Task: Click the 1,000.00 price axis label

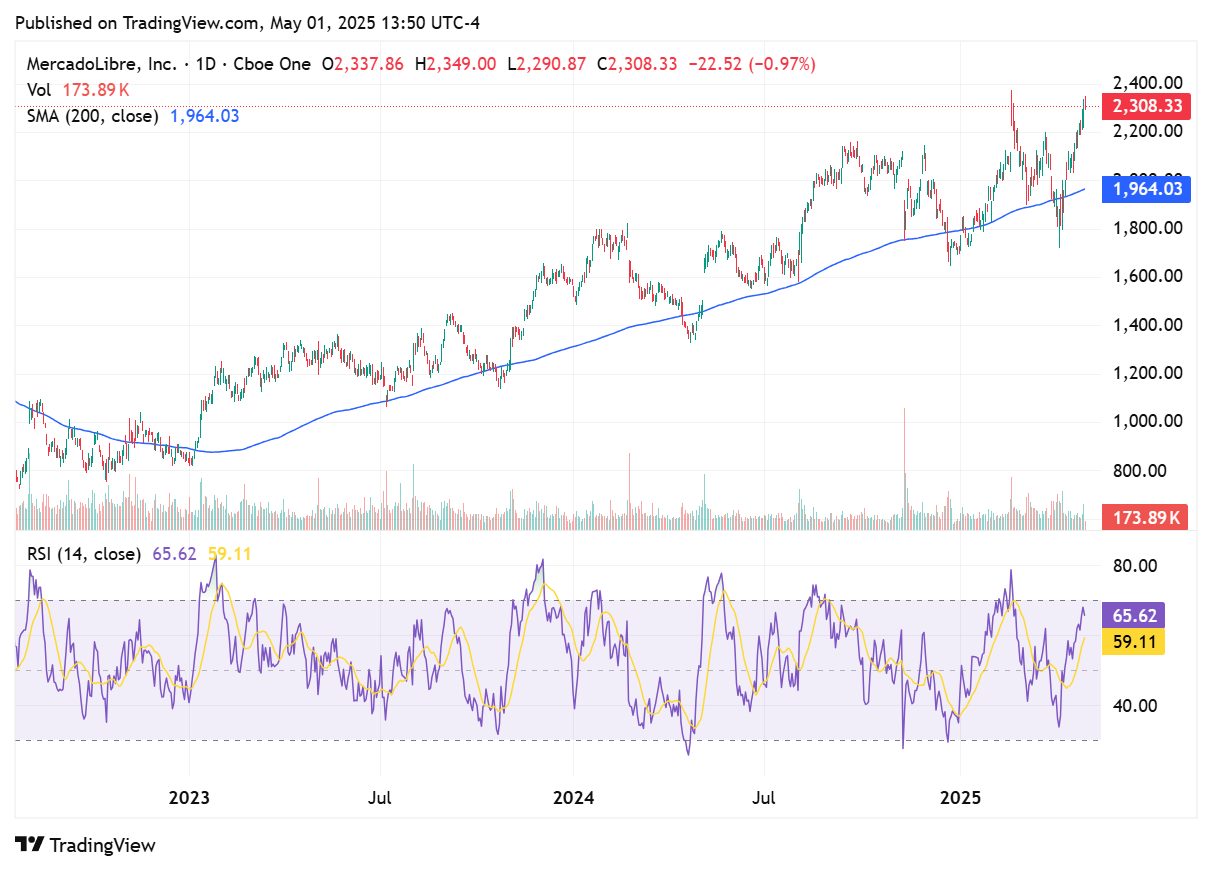Action: [x=1148, y=421]
